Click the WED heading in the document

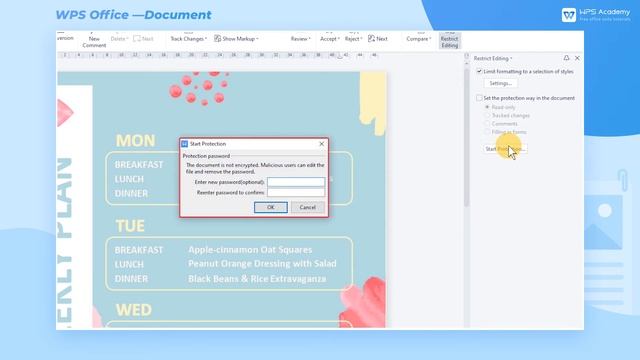[133, 310]
